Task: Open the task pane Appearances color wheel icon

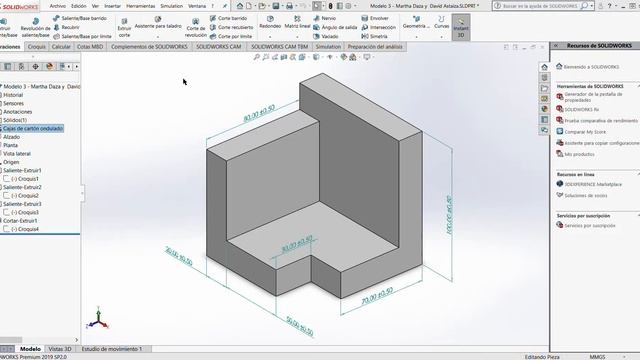Action: pos(544,109)
